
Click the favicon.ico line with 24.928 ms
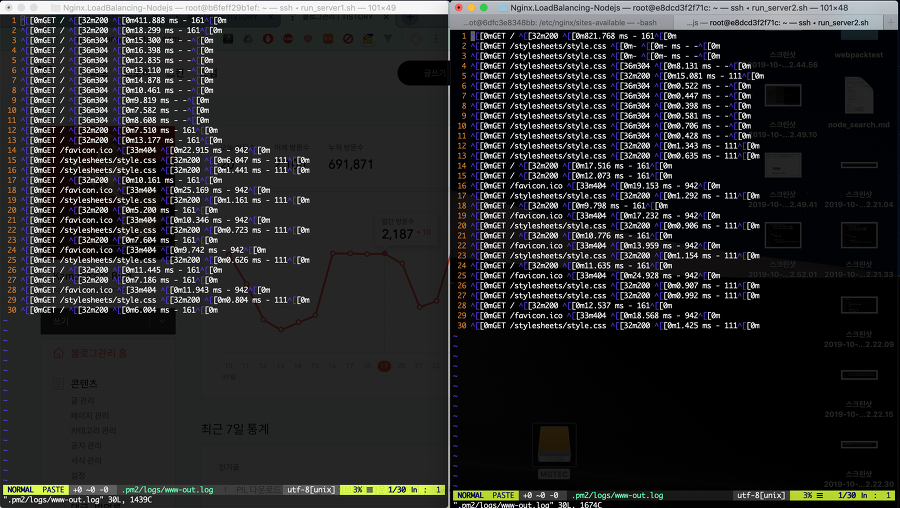[x=595, y=276]
